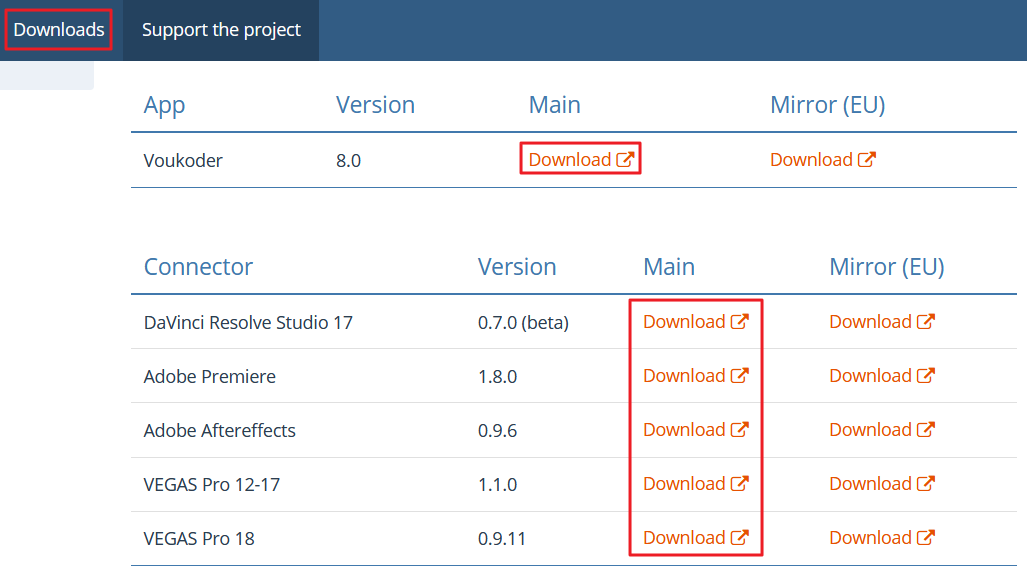Click Mirror (EU) download for Adobe Premiere
The width and height of the screenshot is (1027, 578).
tap(882, 376)
